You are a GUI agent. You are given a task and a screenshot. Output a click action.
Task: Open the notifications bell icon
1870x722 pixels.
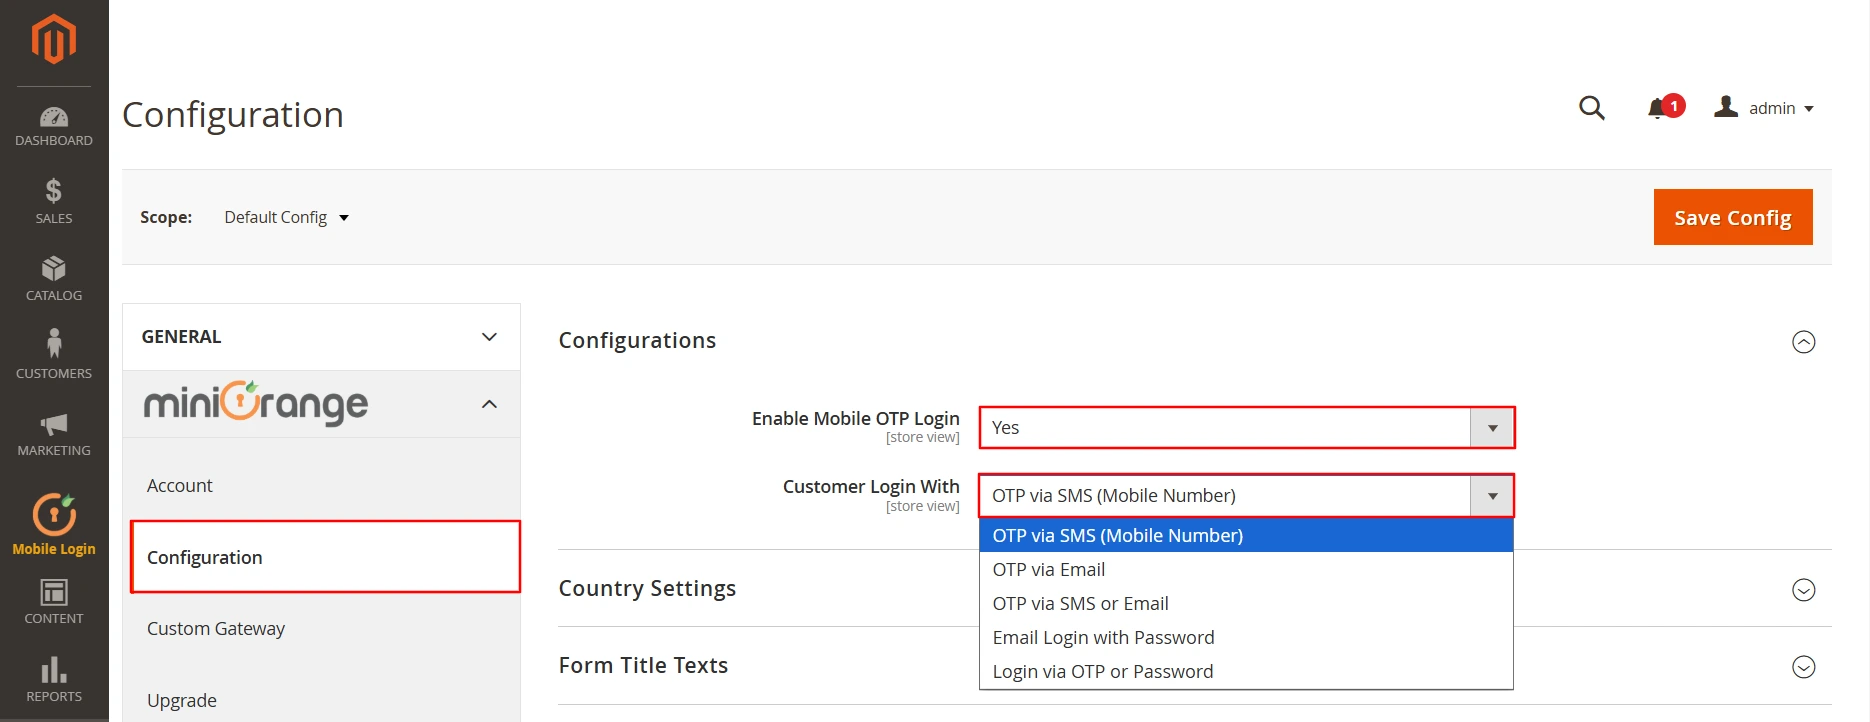tap(1658, 108)
